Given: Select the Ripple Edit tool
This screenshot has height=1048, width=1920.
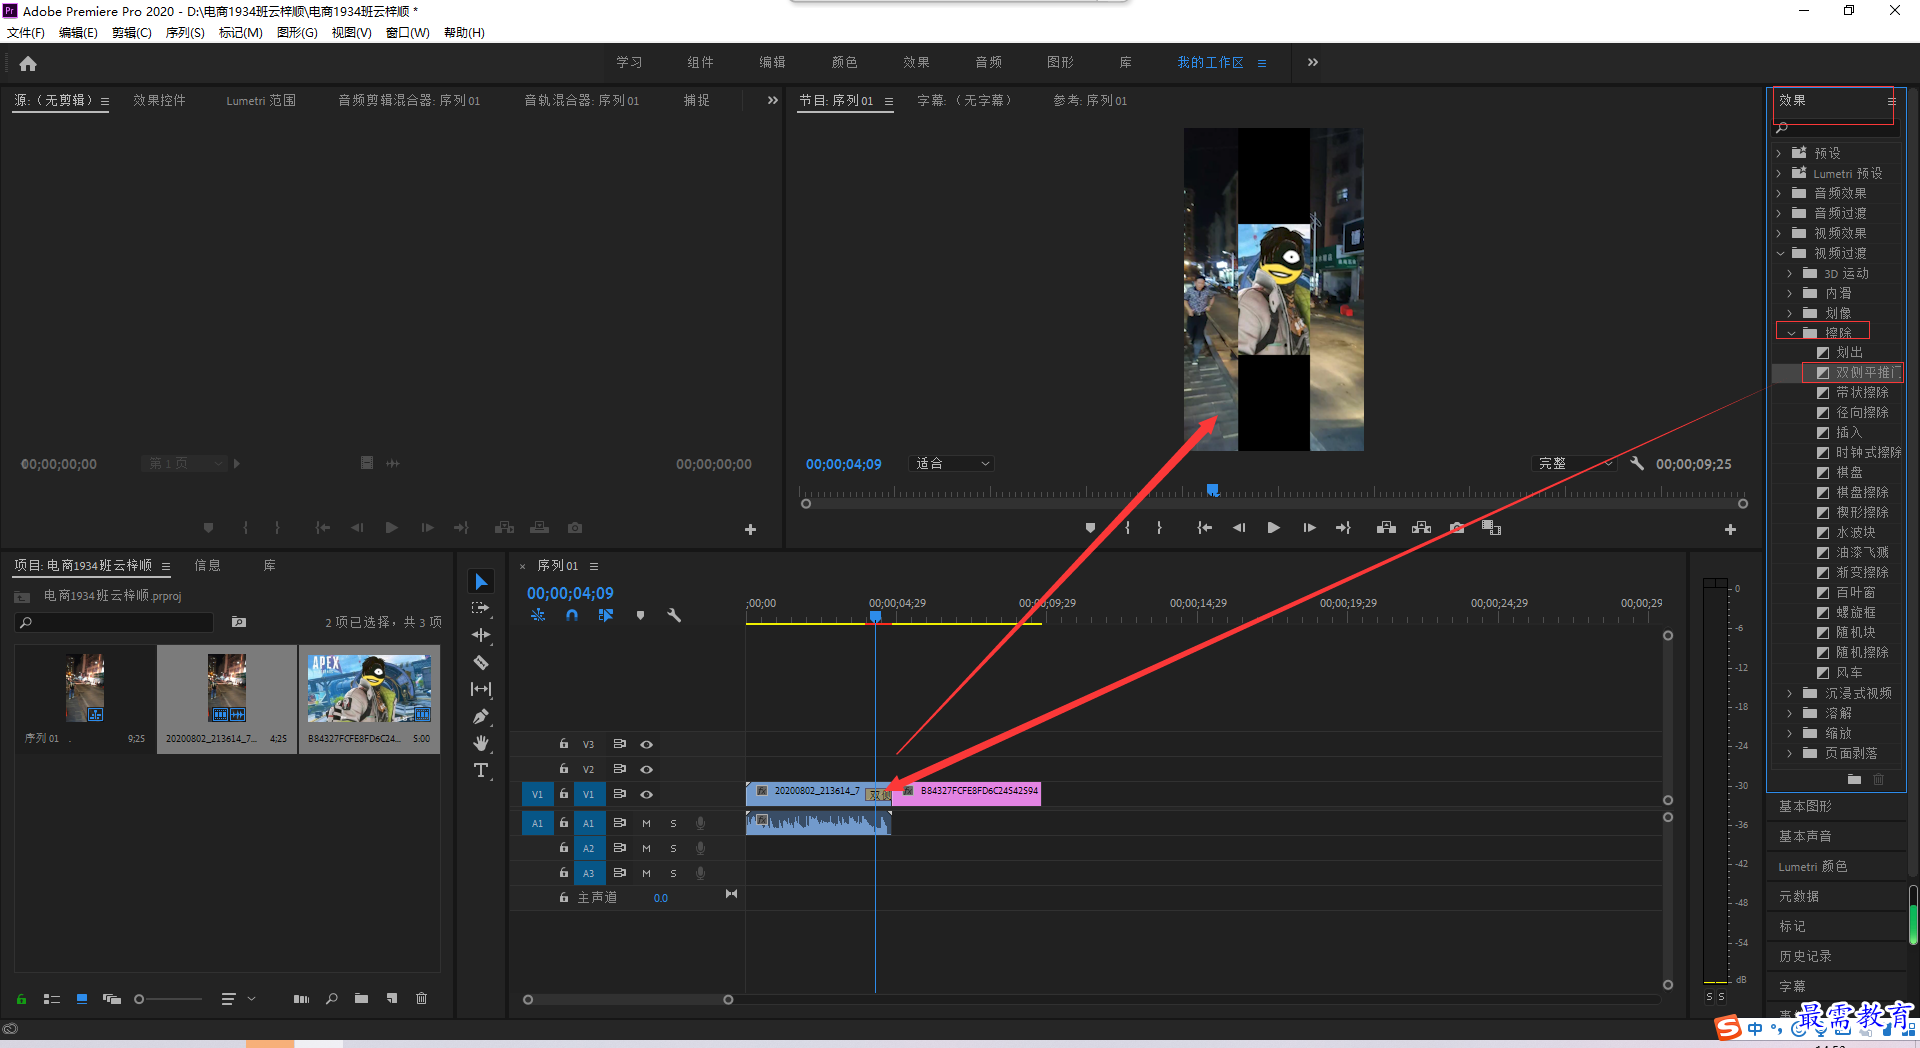Looking at the screenshot, I should [x=481, y=635].
